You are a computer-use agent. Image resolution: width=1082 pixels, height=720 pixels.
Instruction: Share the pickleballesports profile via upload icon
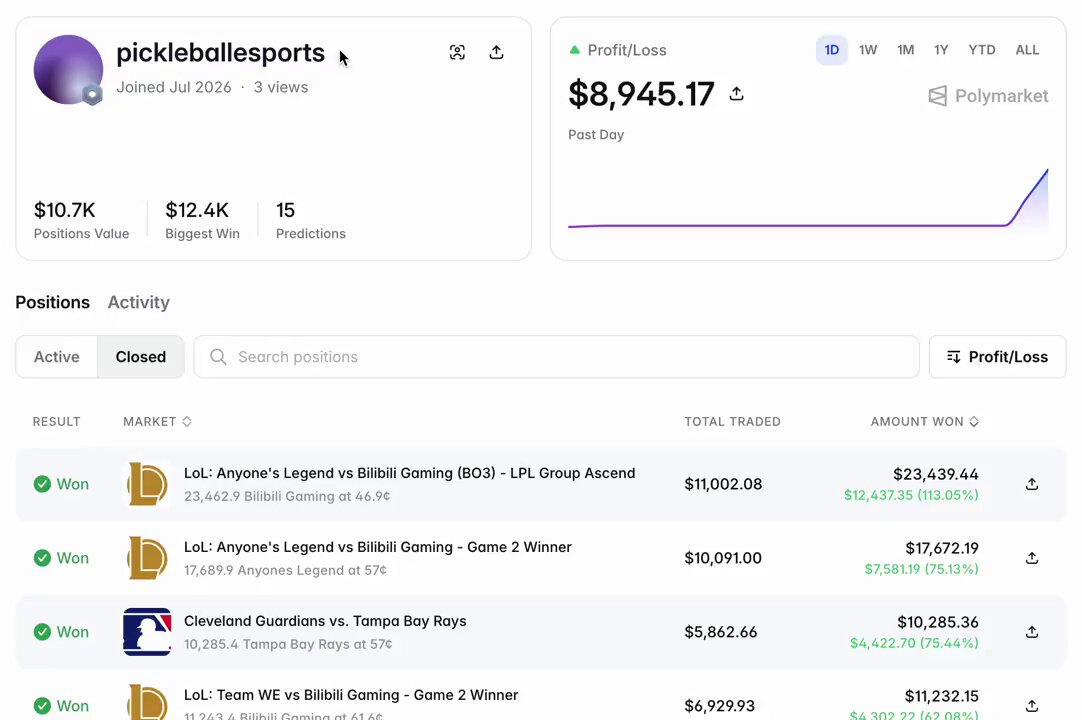point(496,52)
